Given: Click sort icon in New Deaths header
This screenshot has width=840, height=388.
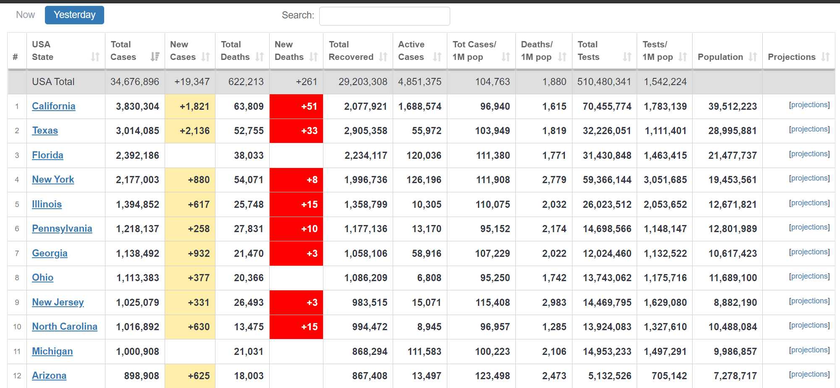Looking at the screenshot, I should pyautogui.click(x=314, y=57).
